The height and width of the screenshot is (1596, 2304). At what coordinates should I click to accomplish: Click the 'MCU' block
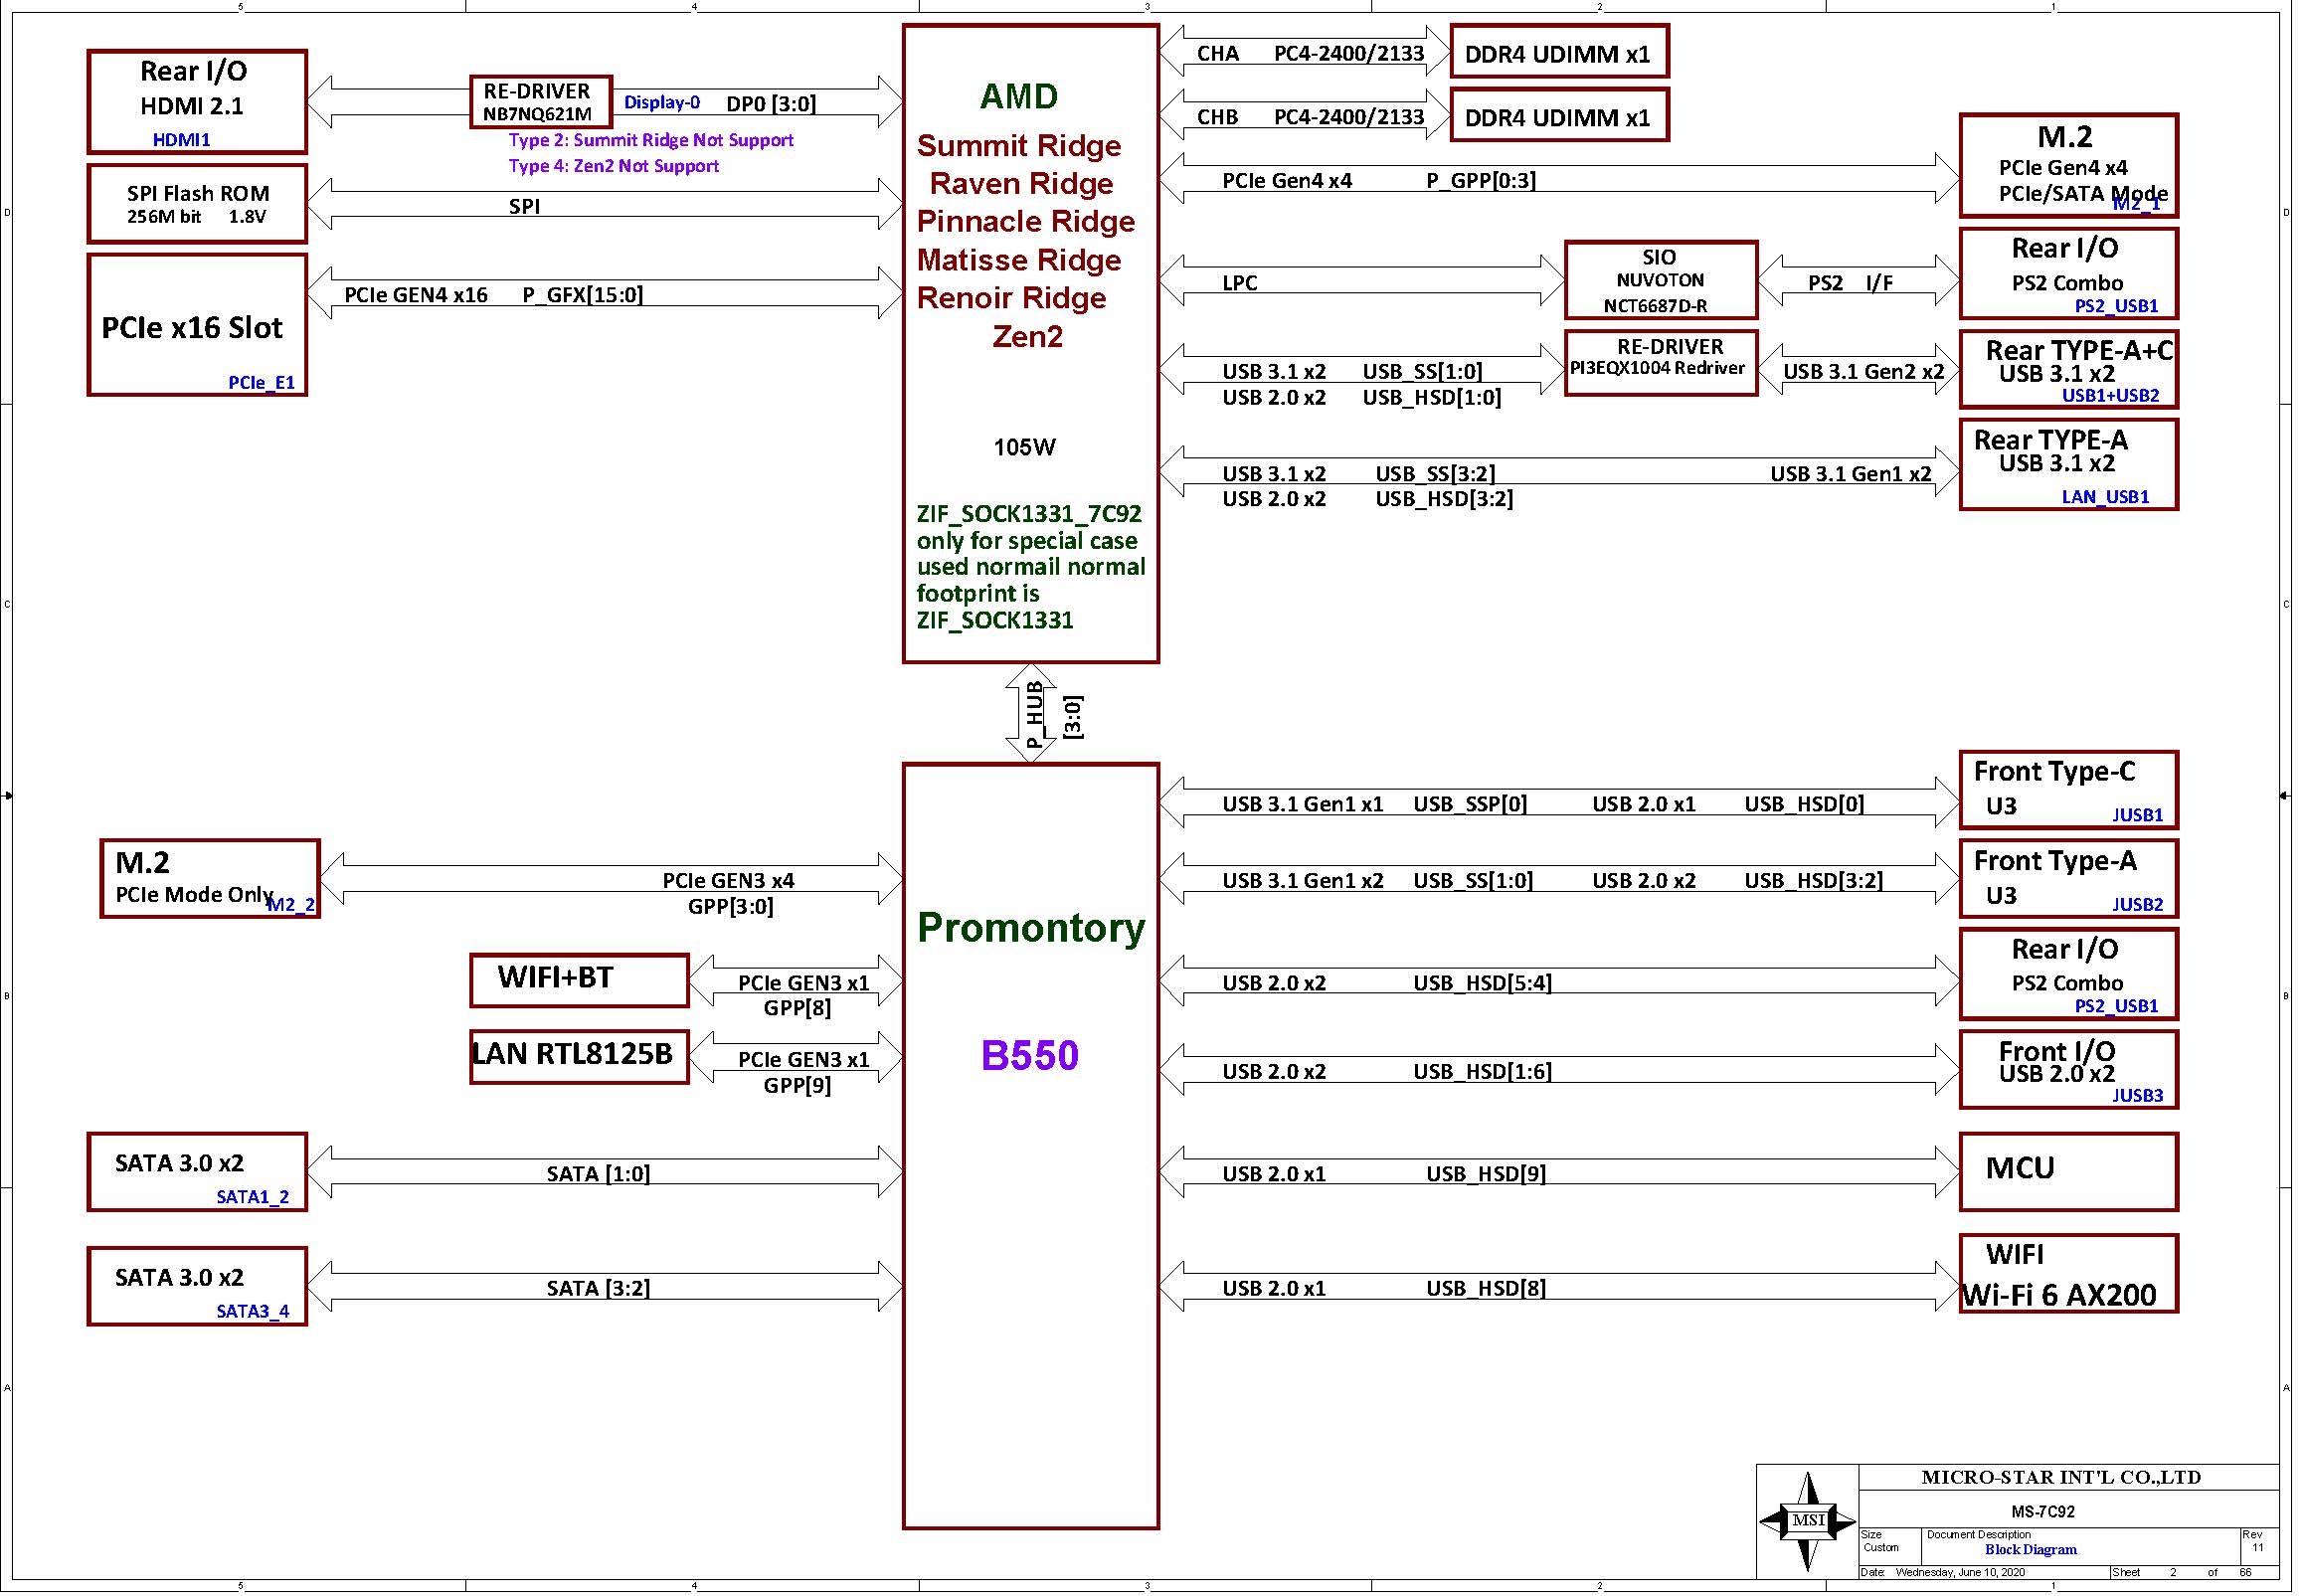[2068, 1172]
